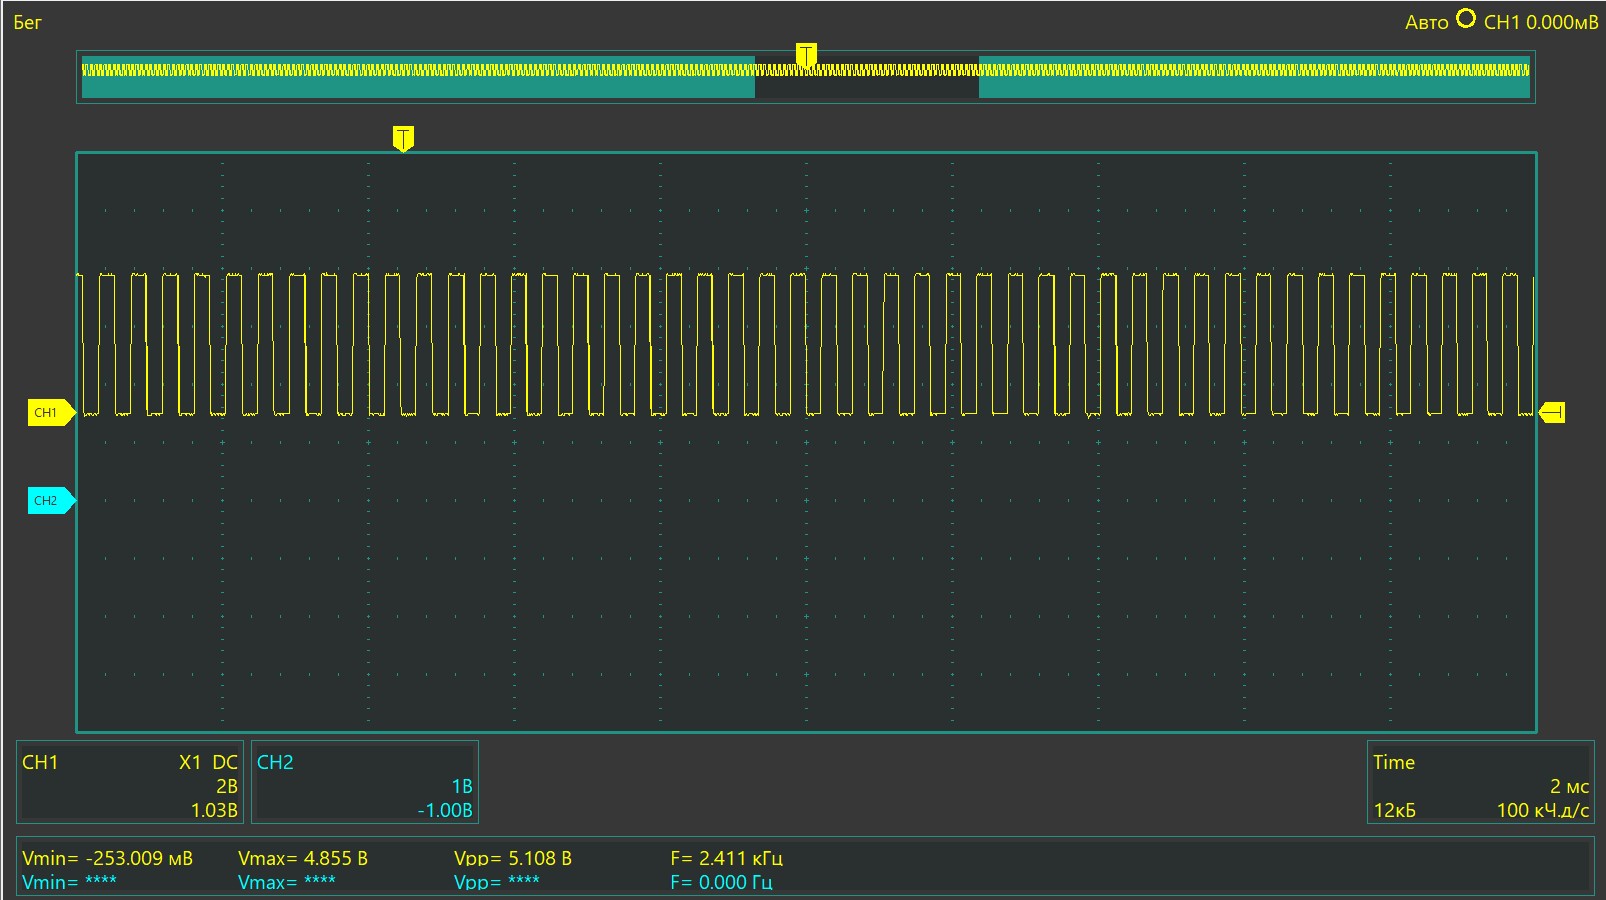Click the CH2 Vpp= **** measurement

pyautogui.click(x=497, y=882)
